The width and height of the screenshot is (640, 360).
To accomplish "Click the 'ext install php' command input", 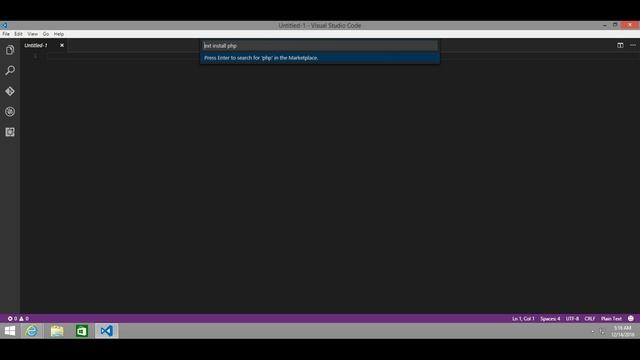I will 320,46.
